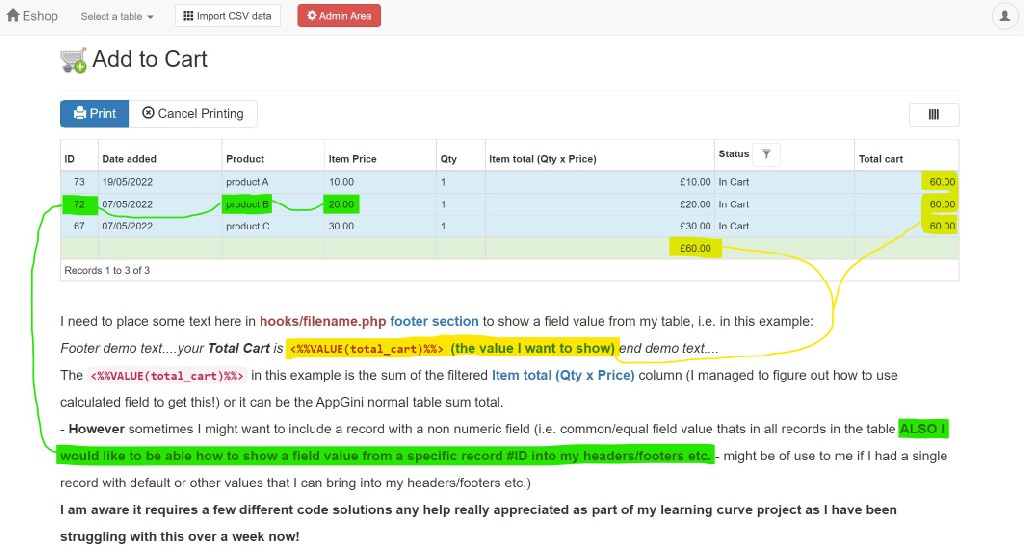Select record ID 73
Screen dimensions: 1024x560
(79, 182)
